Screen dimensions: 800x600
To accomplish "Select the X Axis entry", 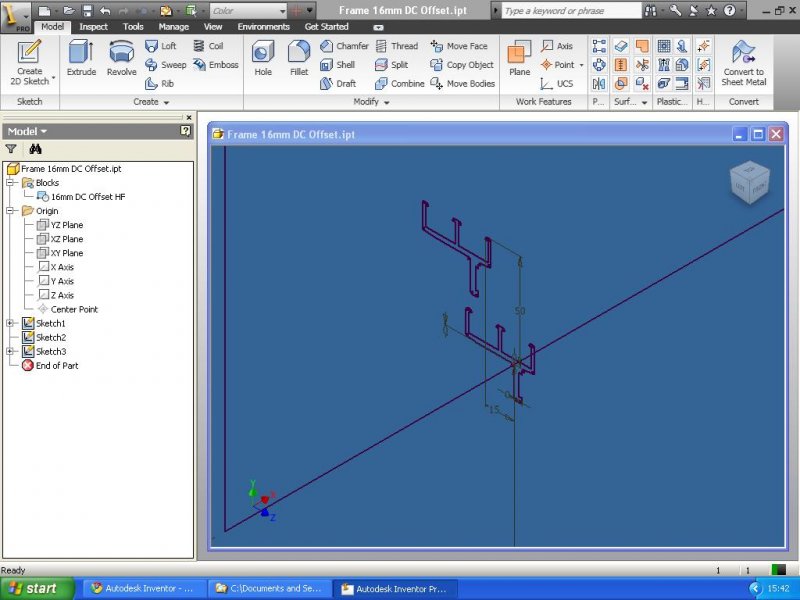I will tap(56, 267).
